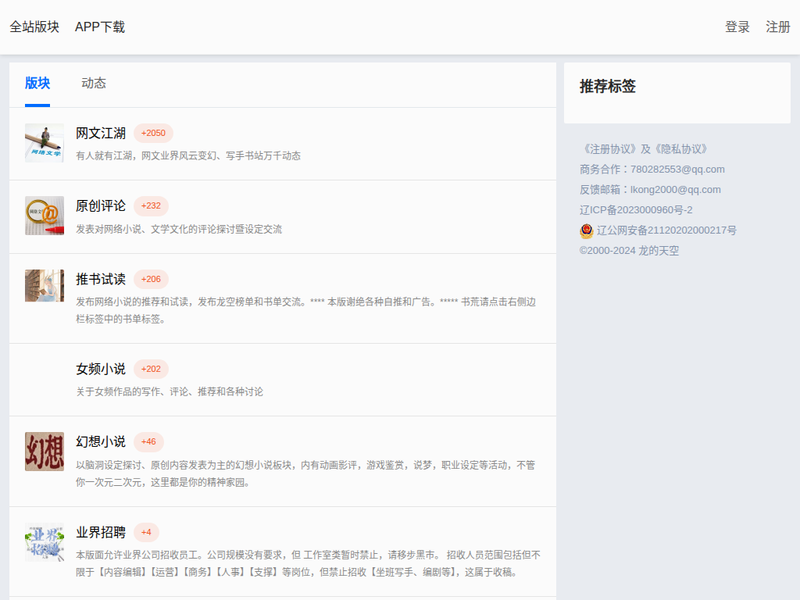The width and height of the screenshot is (800, 600).
Task: Open the 《隐私协议》 link
Action: (682, 148)
